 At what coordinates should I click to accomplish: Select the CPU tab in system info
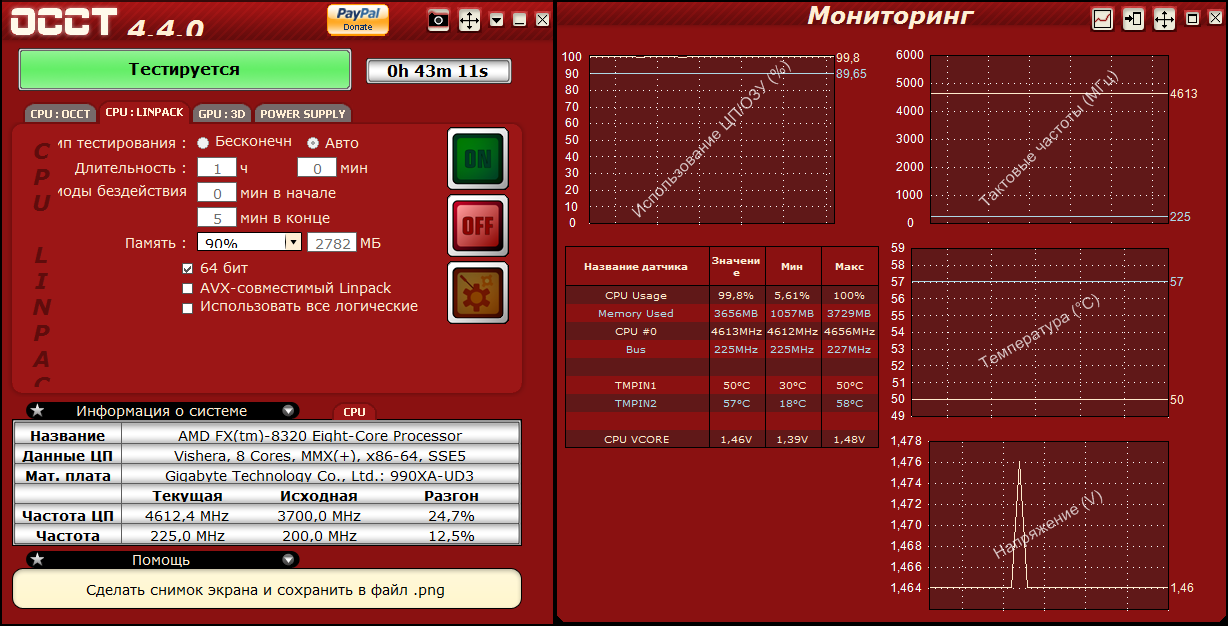pyautogui.click(x=354, y=412)
